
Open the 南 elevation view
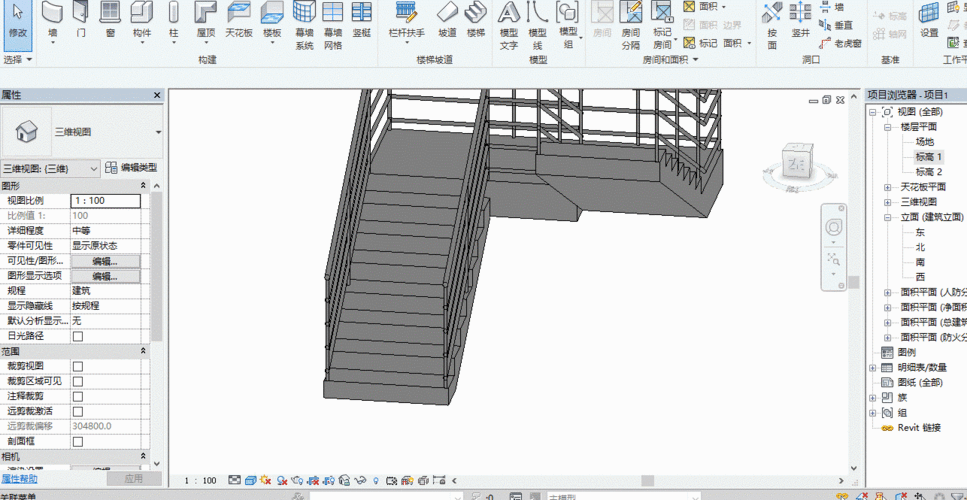tap(920, 262)
